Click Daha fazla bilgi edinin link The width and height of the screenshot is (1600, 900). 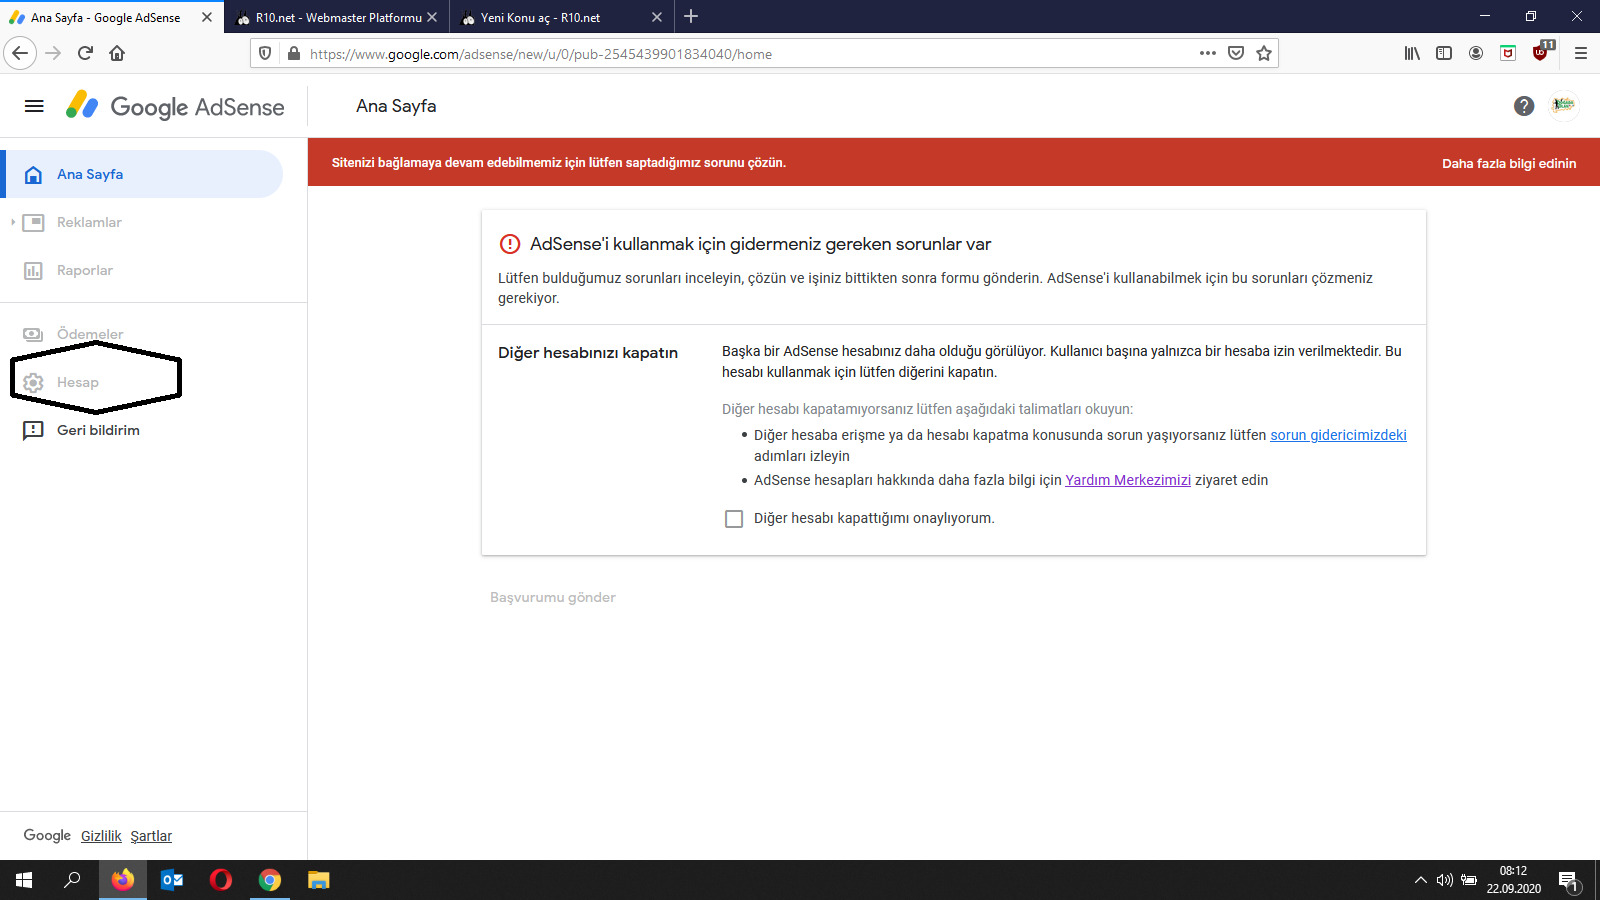coord(1509,163)
